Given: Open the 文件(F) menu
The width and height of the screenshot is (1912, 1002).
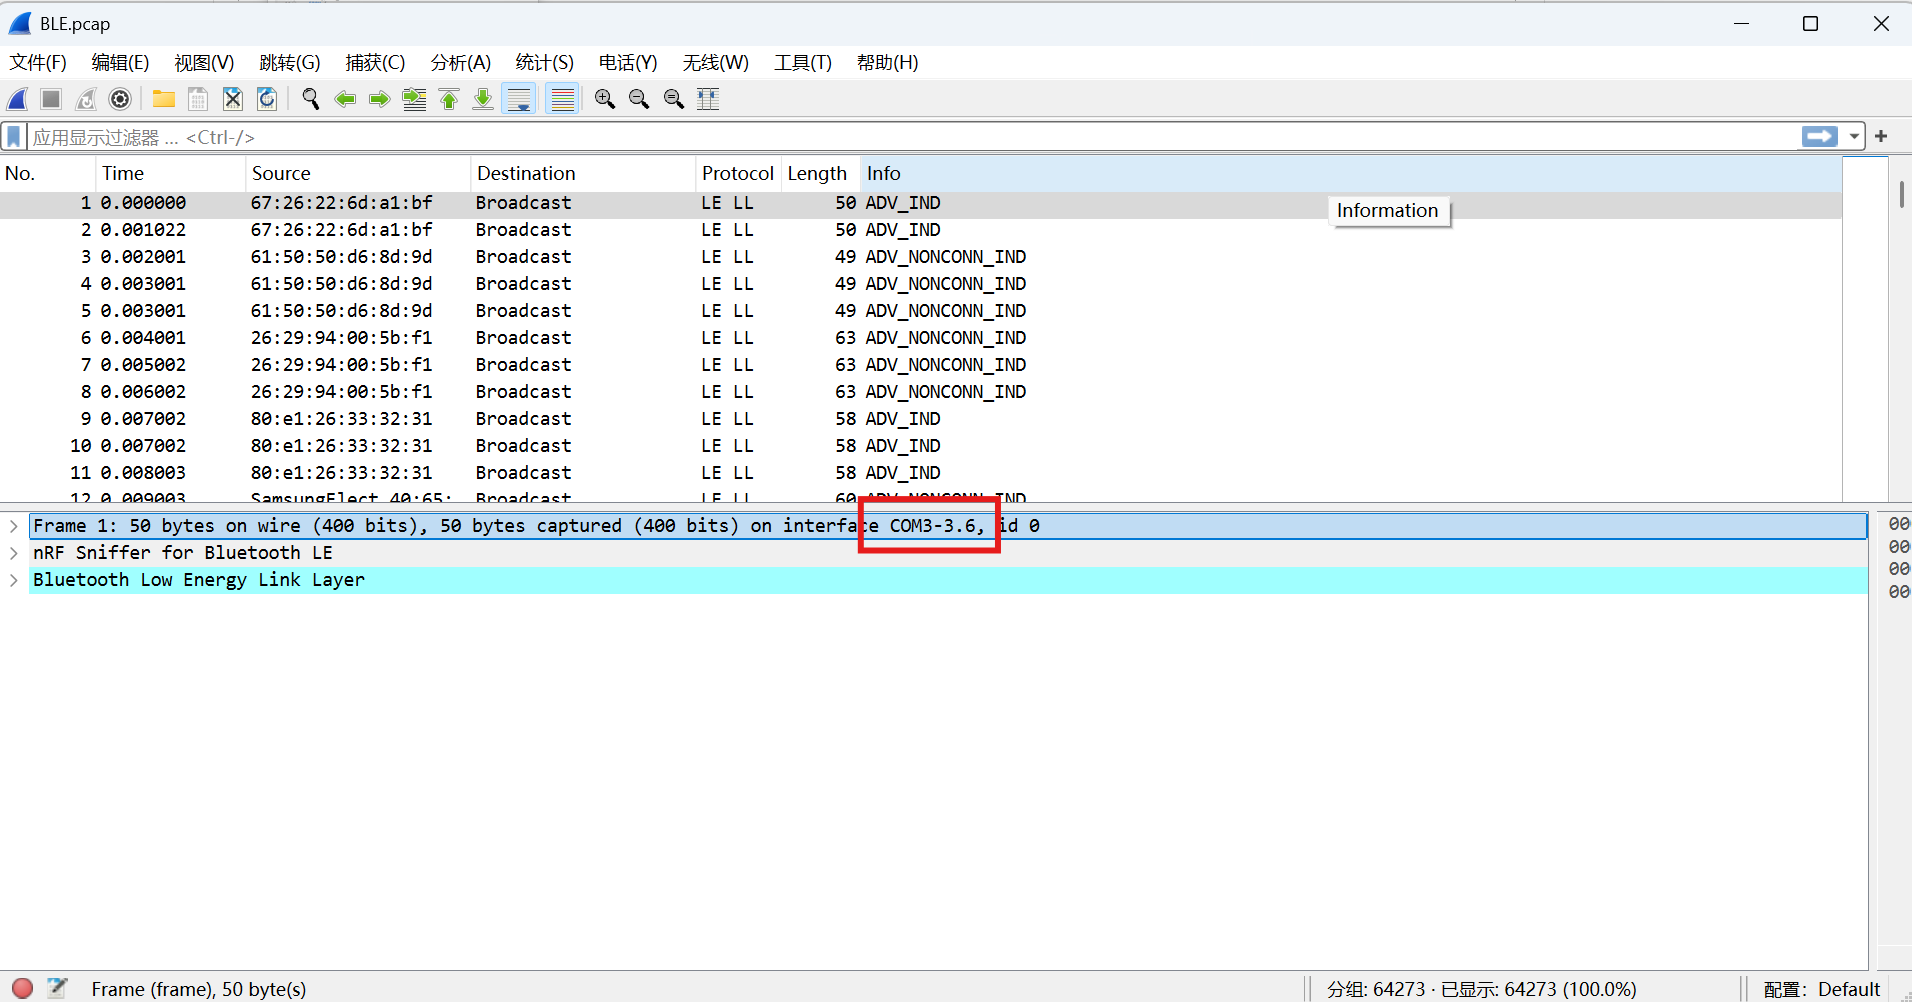Looking at the screenshot, I should click(x=38, y=63).
